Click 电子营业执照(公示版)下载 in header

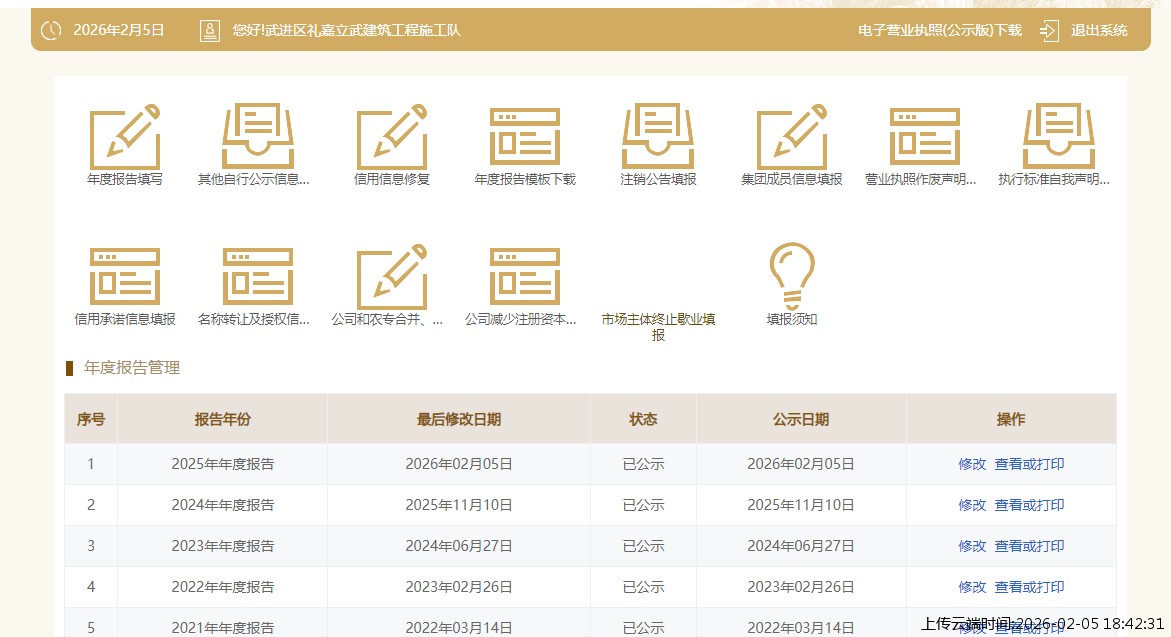pos(939,30)
